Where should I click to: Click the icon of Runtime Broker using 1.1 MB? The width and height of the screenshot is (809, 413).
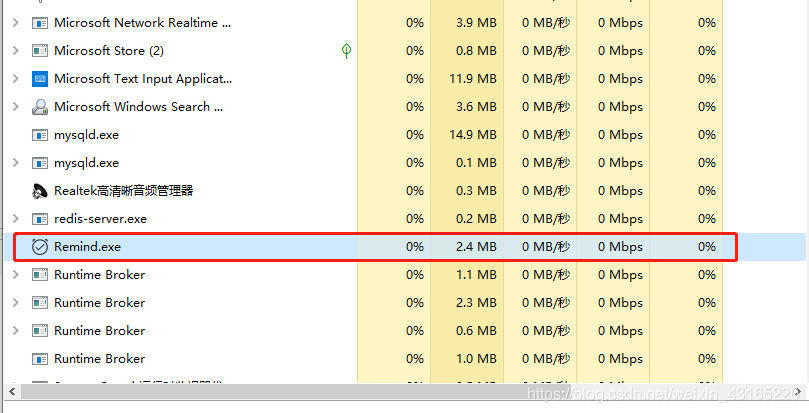pyautogui.click(x=40, y=275)
